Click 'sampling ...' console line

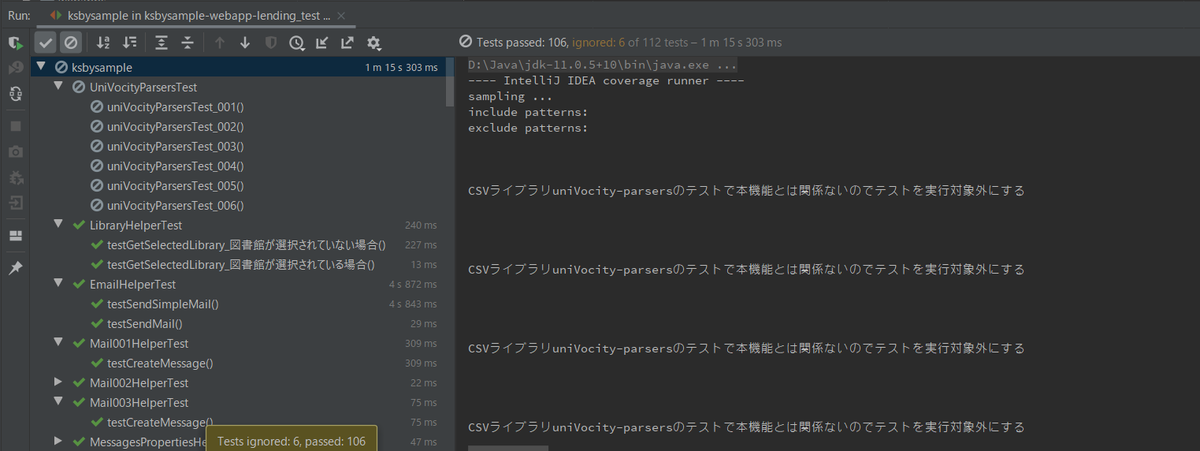pyautogui.click(x=510, y=97)
